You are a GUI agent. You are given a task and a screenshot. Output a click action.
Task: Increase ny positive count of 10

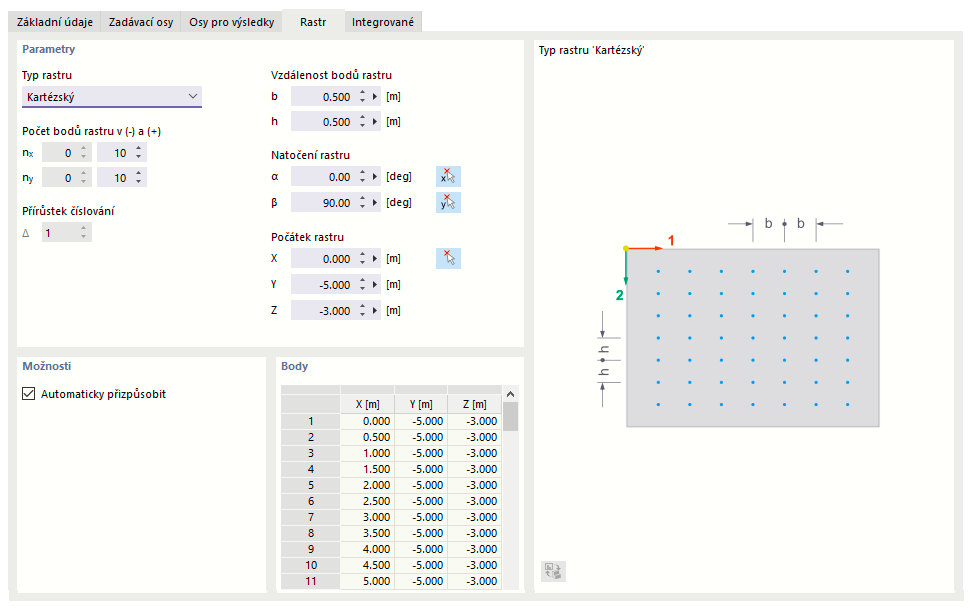tap(139, 173)
